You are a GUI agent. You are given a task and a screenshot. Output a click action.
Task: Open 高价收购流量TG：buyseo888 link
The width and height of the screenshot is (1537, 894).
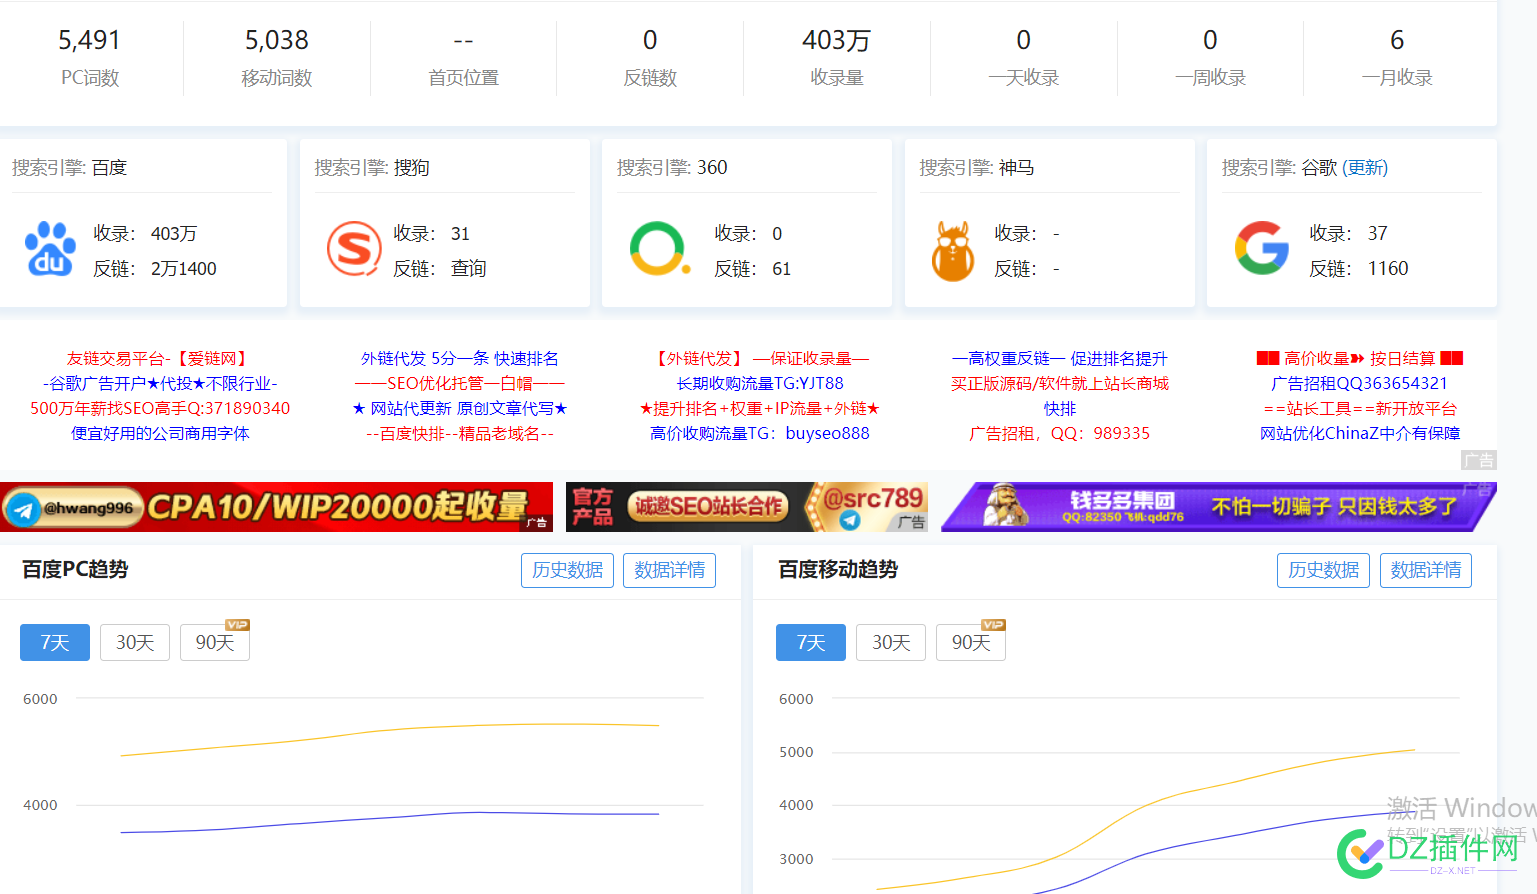click(760, 433)
